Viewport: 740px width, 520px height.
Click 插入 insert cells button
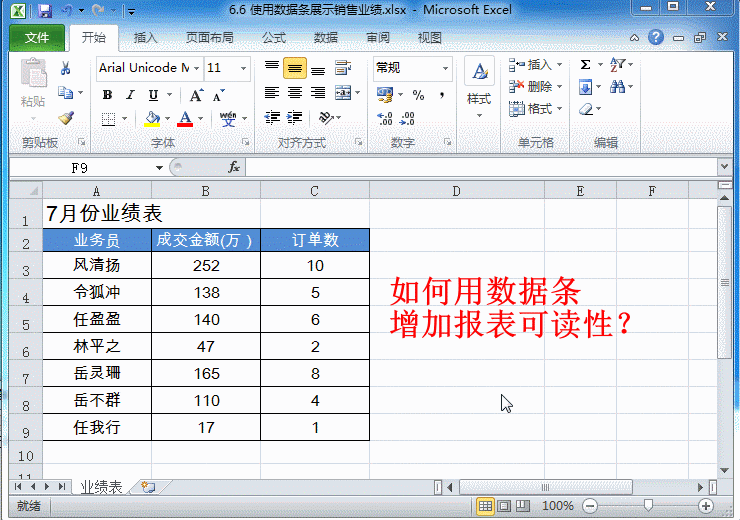(536, 65)
